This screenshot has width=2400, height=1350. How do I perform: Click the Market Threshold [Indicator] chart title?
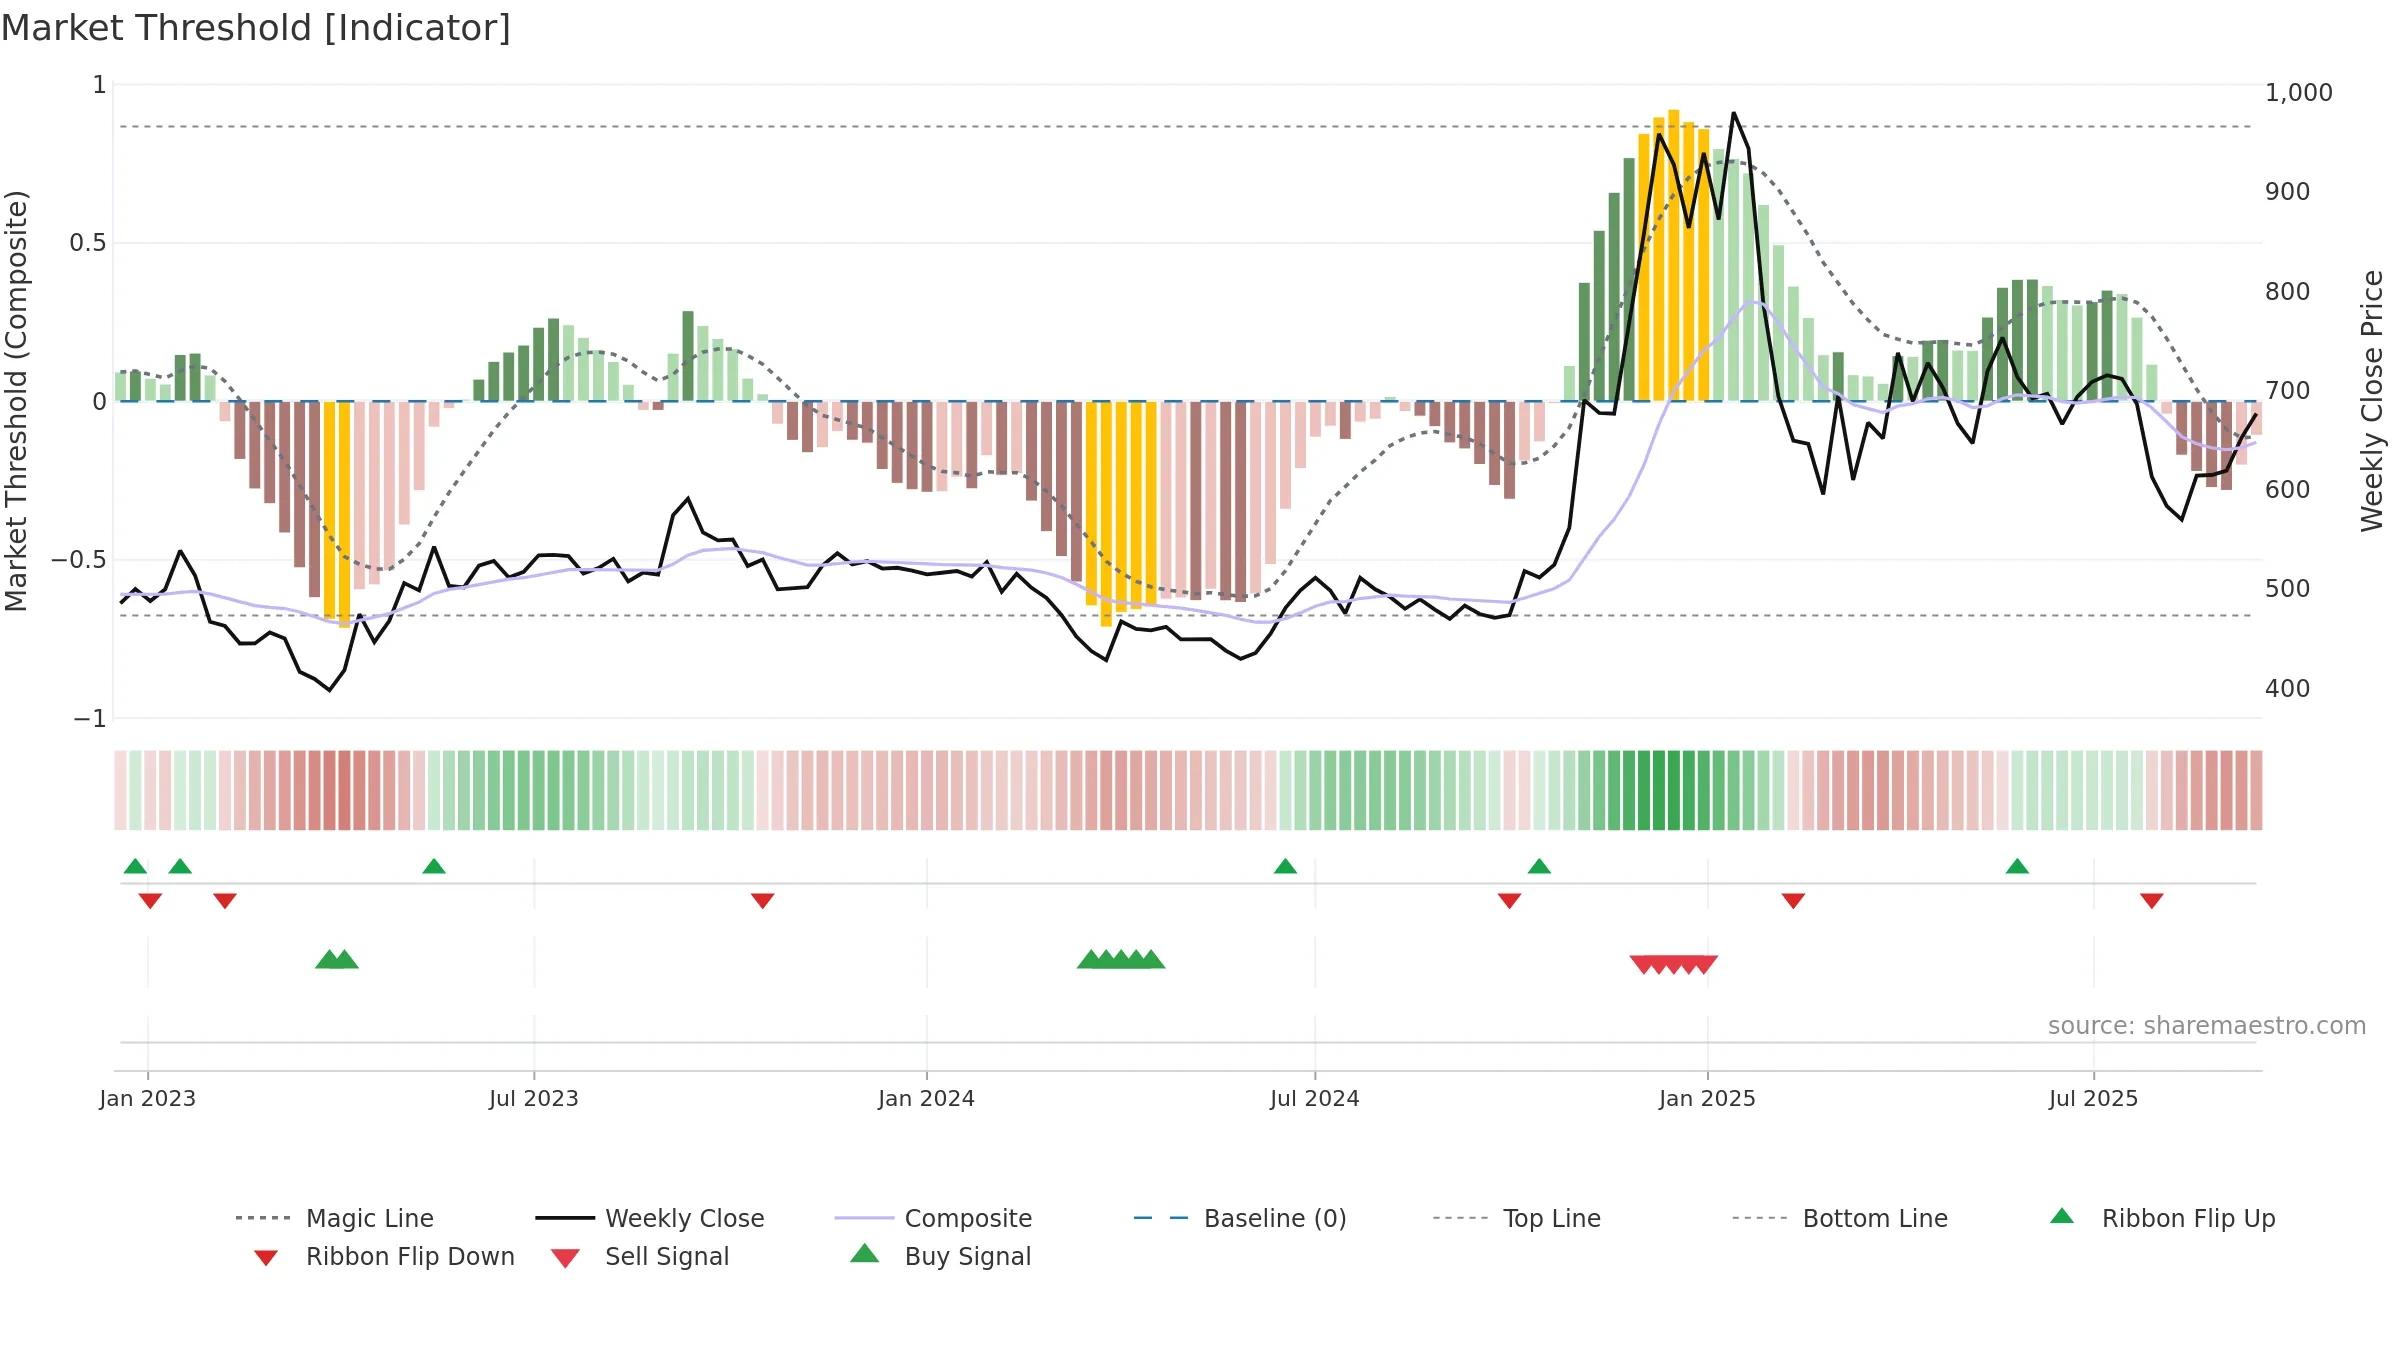(256, 28)
